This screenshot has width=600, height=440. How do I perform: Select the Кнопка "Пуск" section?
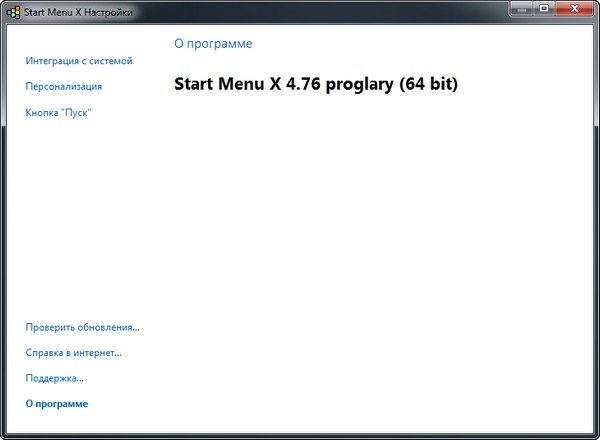coord(58,112)
